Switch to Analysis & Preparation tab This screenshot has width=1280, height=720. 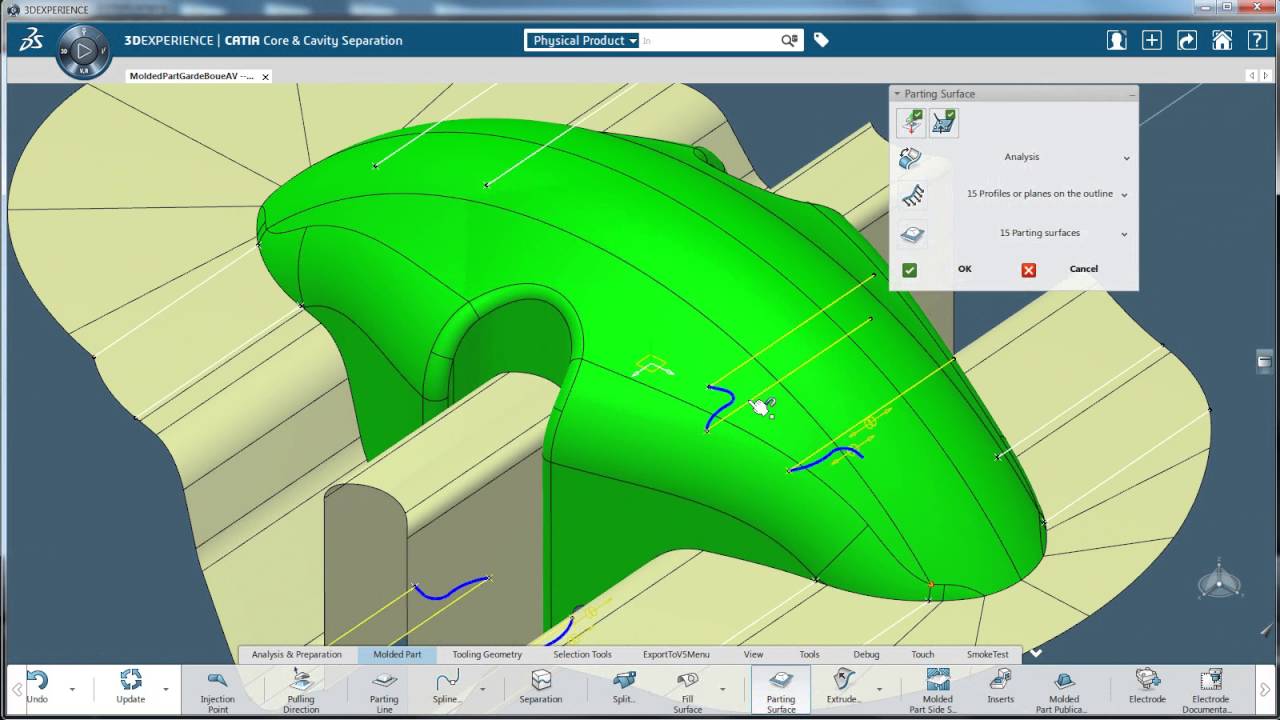pos(297,654)
